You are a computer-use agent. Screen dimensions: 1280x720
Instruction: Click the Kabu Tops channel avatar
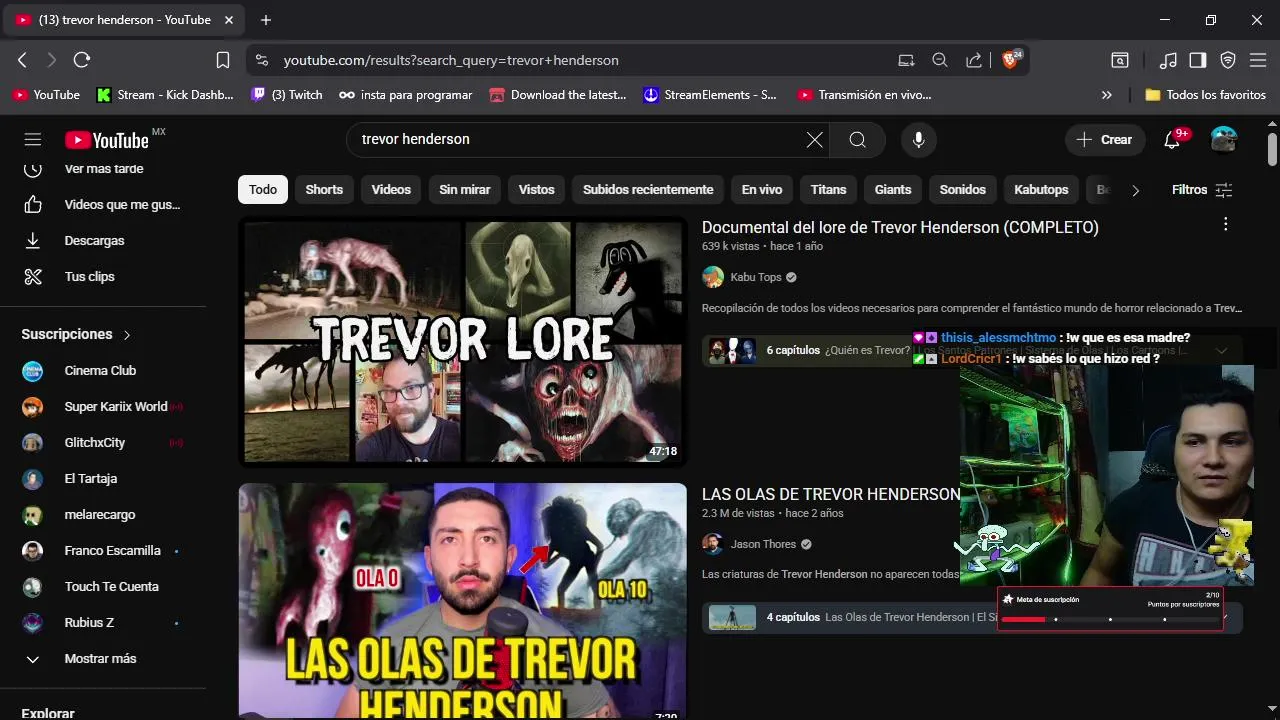[713, 277]
